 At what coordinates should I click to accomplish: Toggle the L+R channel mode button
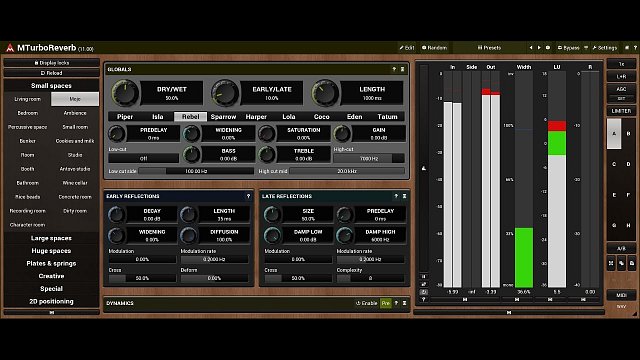[x=621, y=76]
